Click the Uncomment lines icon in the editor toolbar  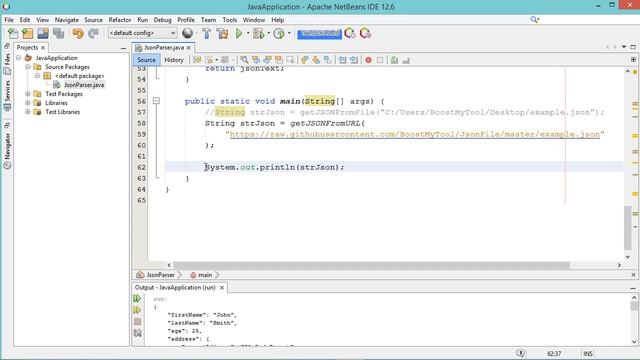point(406,60)
